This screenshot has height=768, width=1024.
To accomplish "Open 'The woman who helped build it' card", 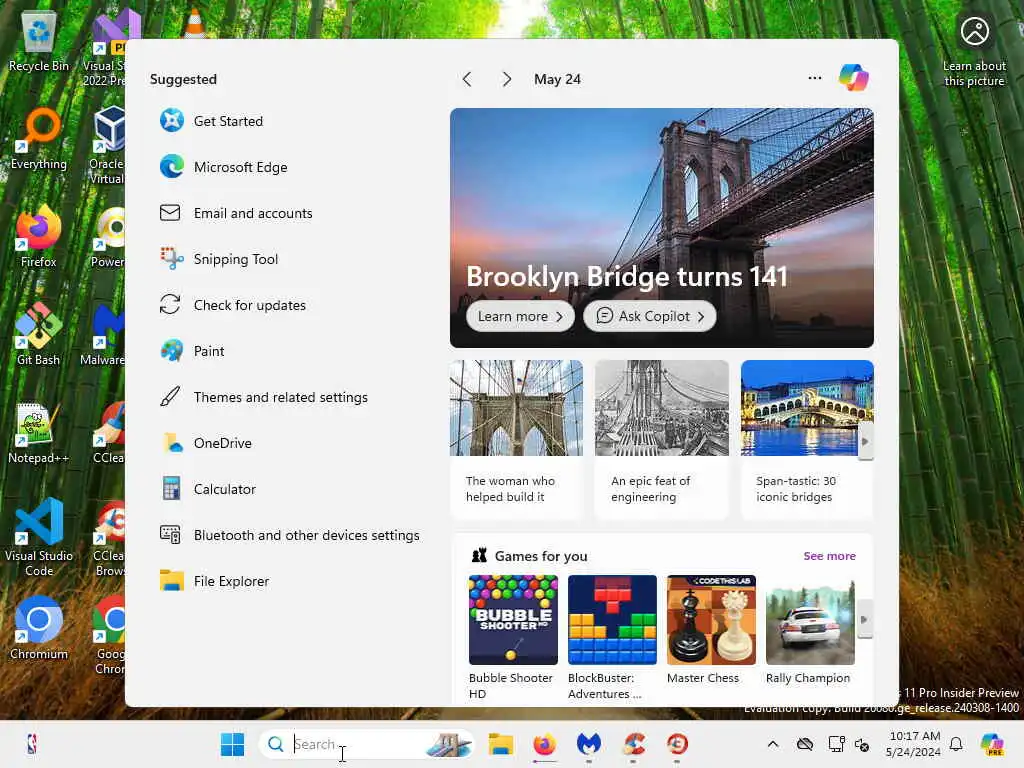I will 516,439.
